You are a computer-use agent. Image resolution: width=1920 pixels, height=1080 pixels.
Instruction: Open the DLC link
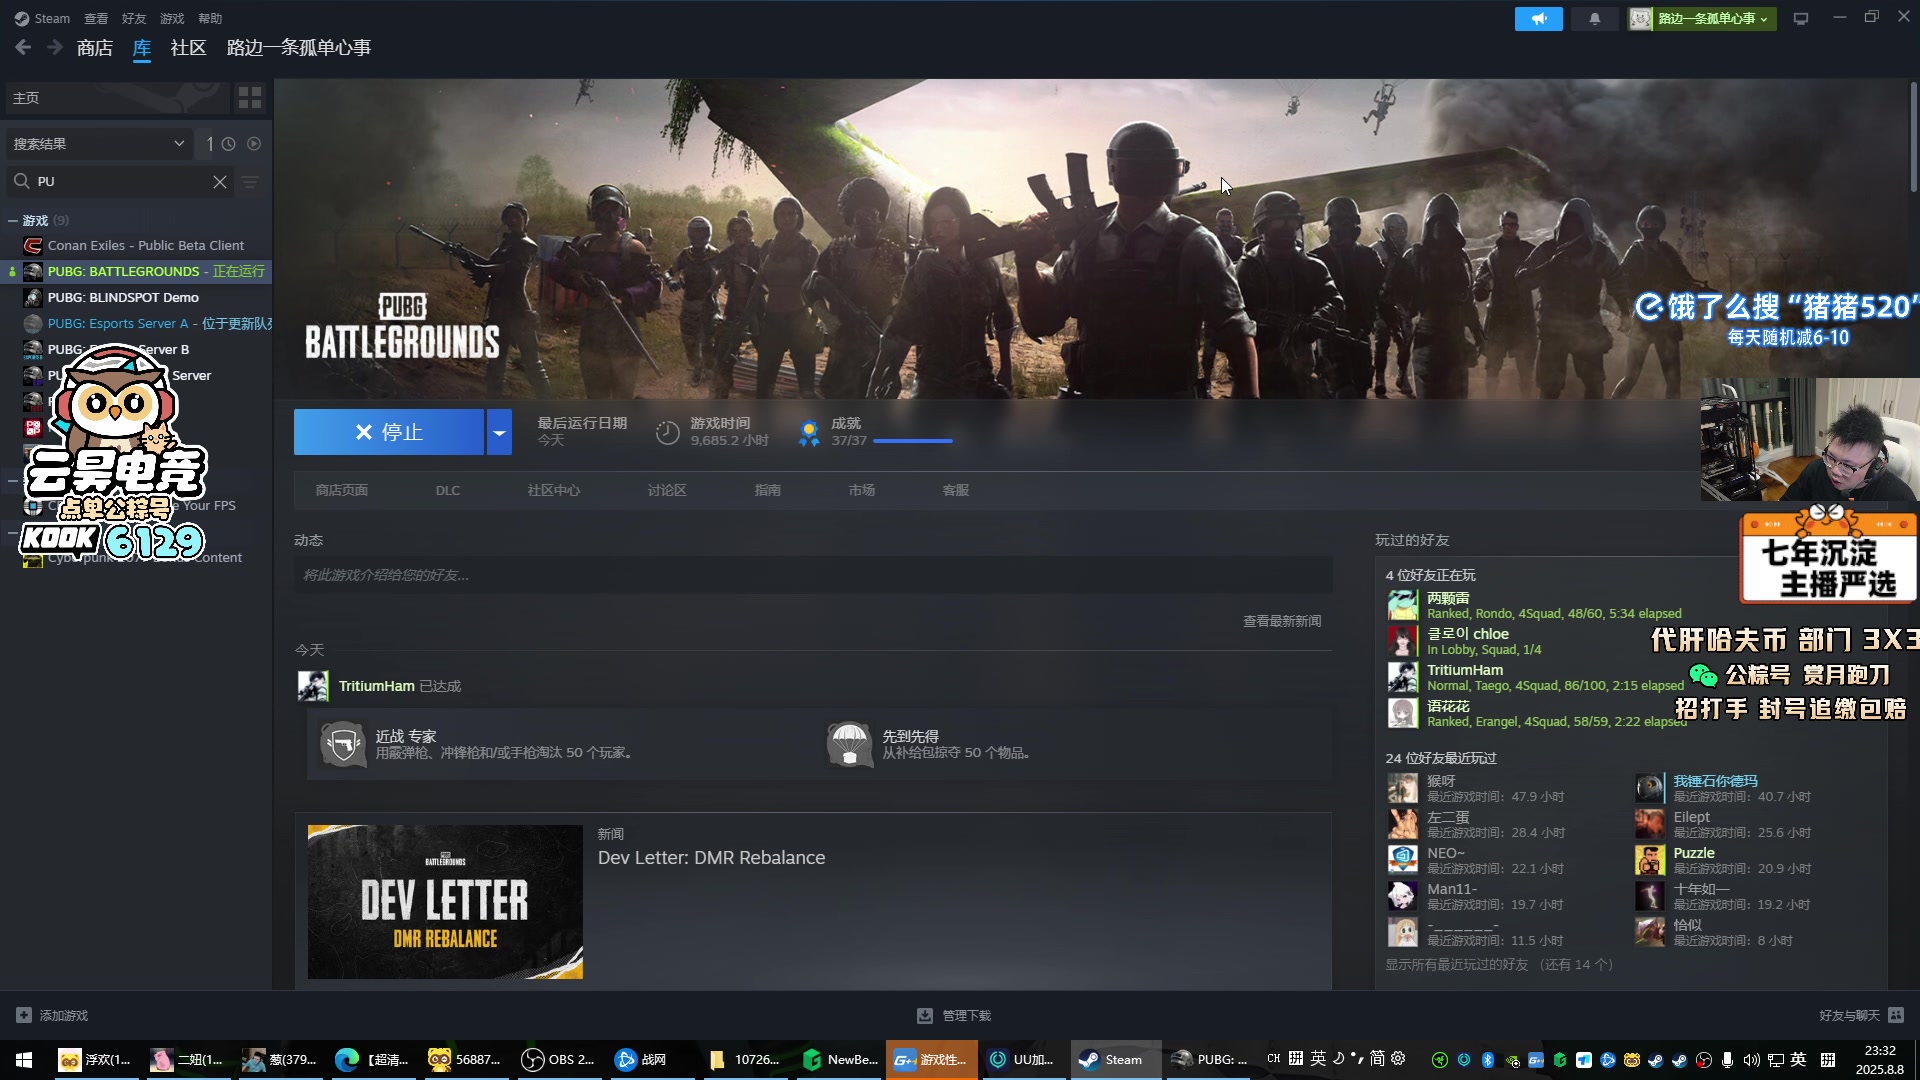[x=448, y=490]
